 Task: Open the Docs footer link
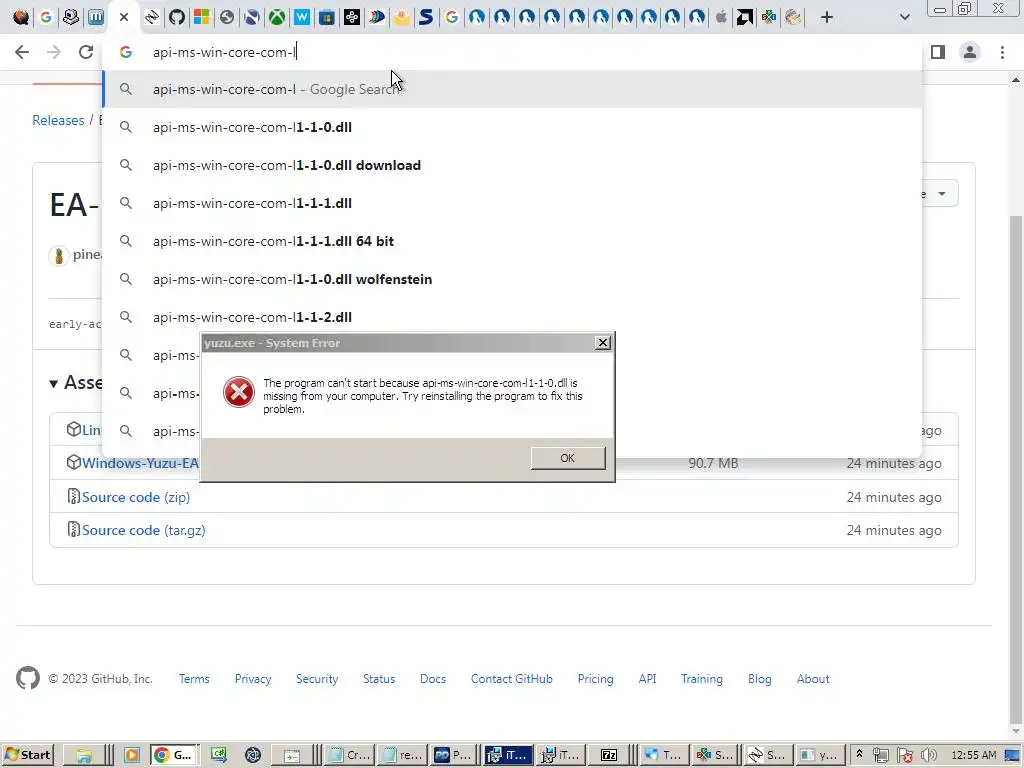(x=433, y=679)
